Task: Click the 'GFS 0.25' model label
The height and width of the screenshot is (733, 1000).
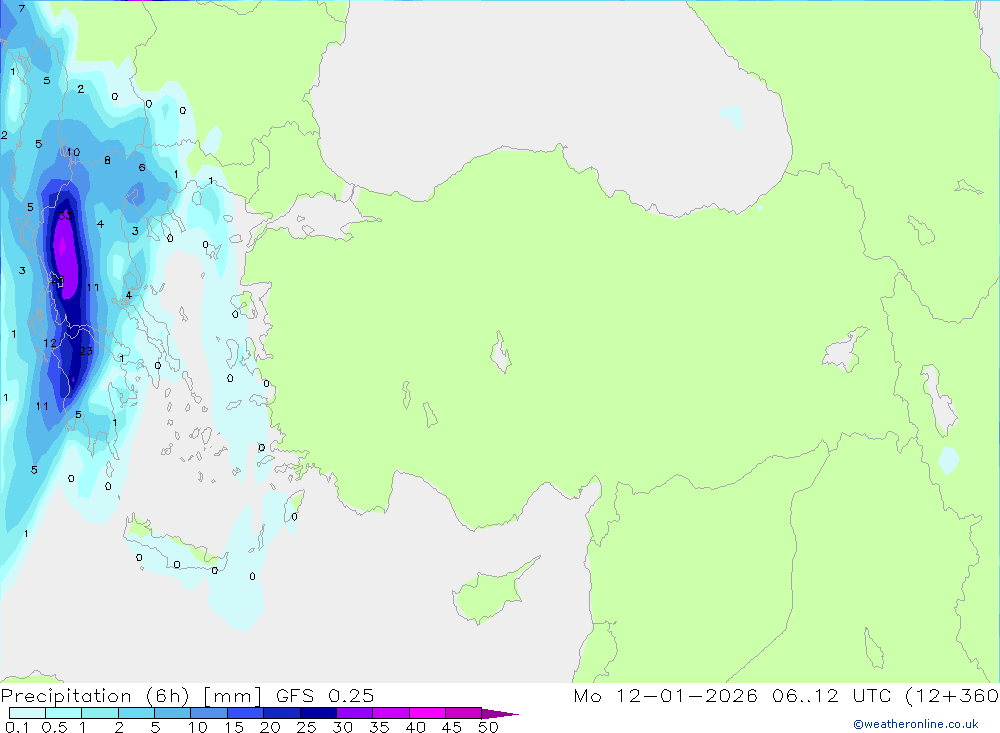Action: [325, 696]
